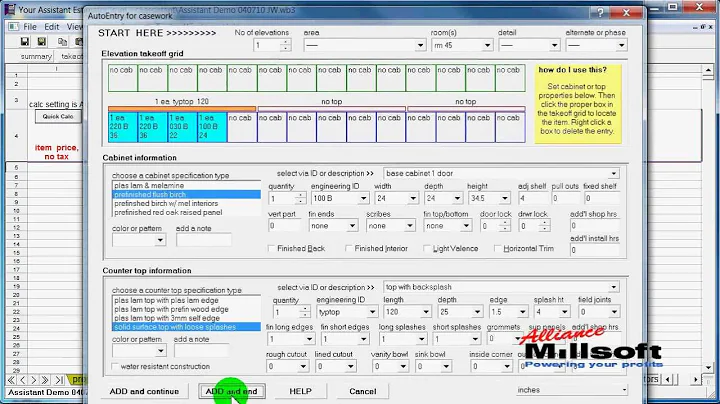Select prefinished flush birch specification

click(186, 195)
